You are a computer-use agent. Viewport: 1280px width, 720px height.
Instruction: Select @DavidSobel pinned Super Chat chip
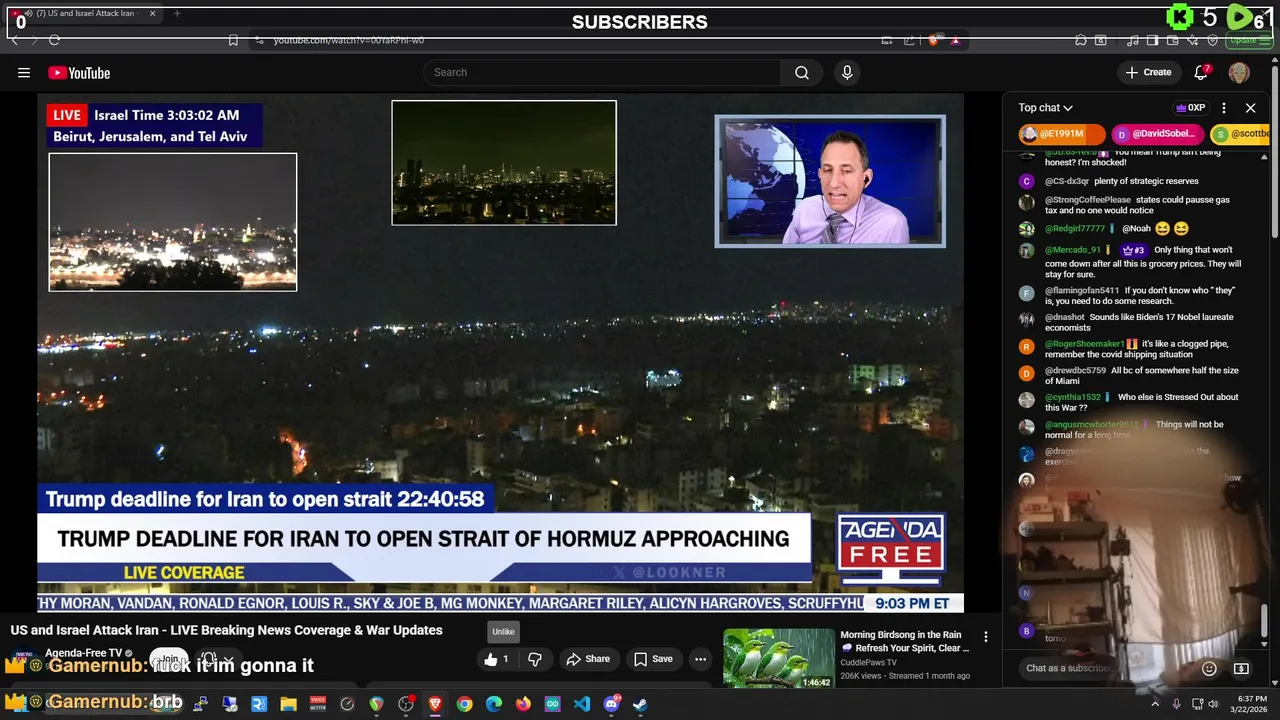click(x=1156, y=134)
